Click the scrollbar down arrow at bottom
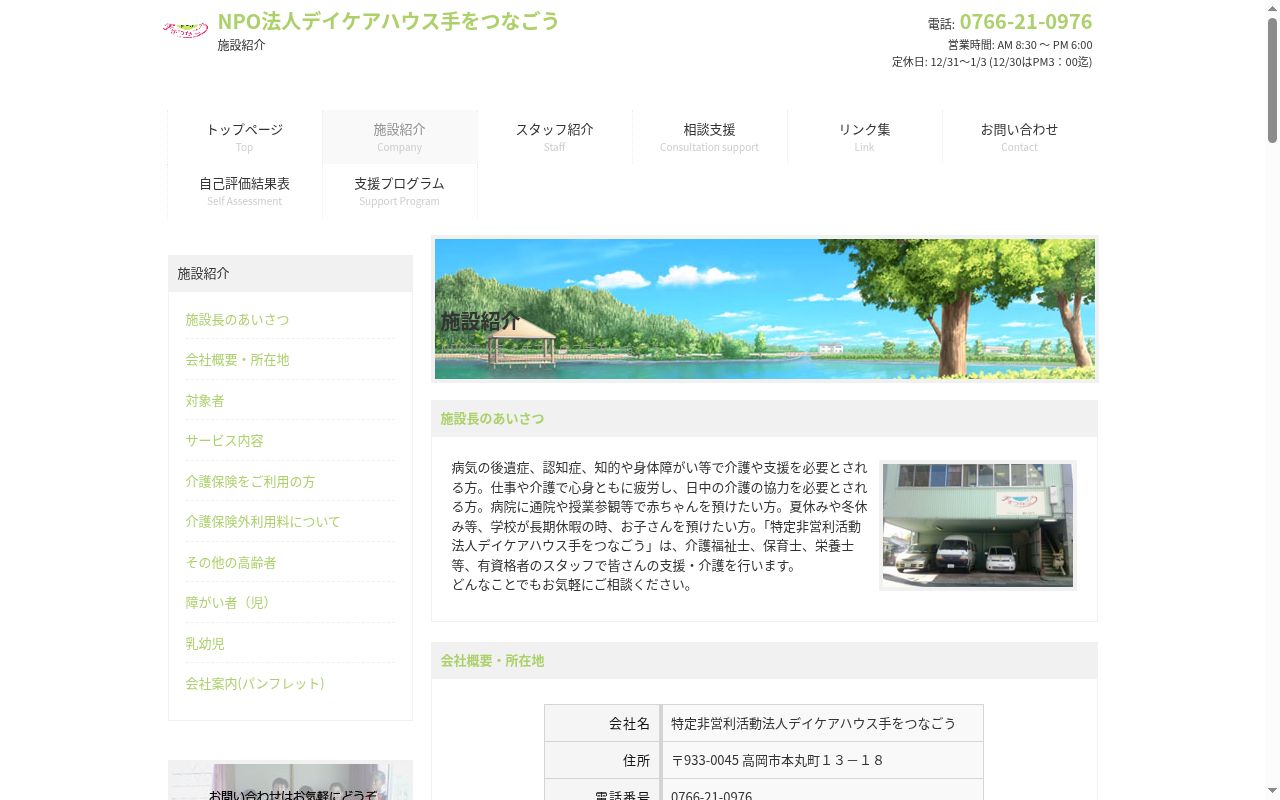This screenshot has height=800, width=1280. (1272, 792)
